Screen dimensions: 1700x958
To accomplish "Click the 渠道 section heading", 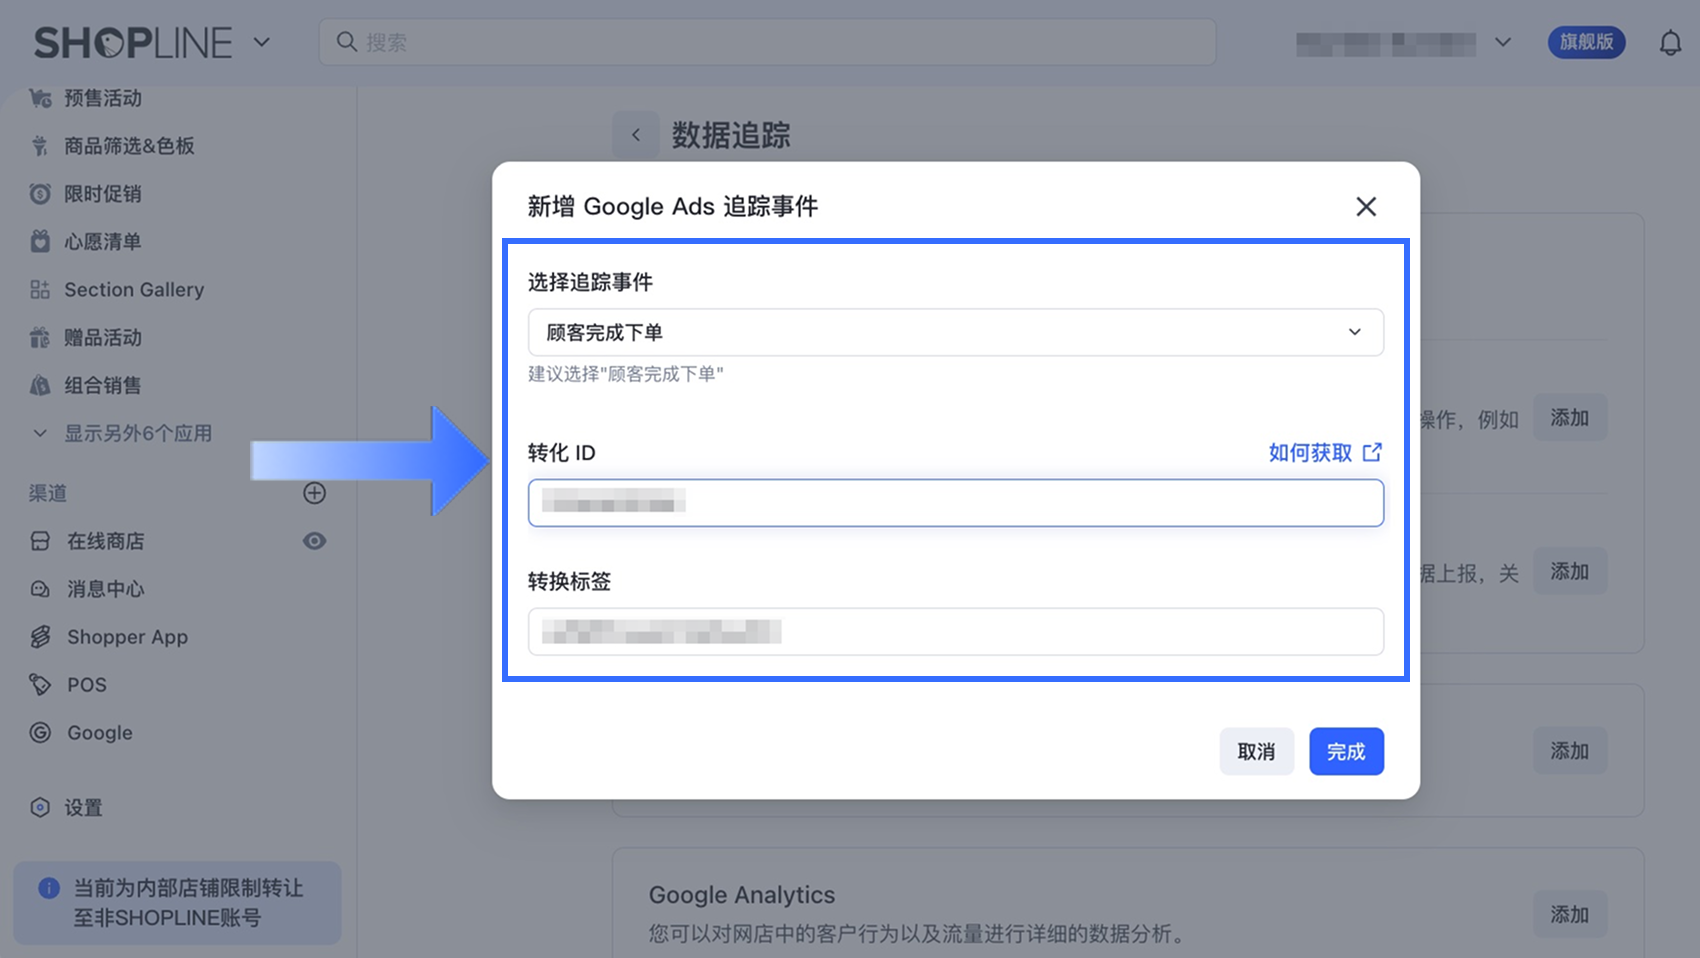I will pyautogui.click(x=48, y=493).
